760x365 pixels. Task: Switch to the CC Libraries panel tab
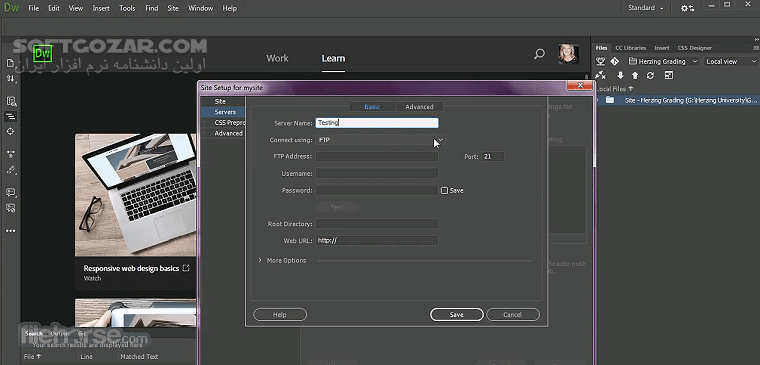point(631,48)
